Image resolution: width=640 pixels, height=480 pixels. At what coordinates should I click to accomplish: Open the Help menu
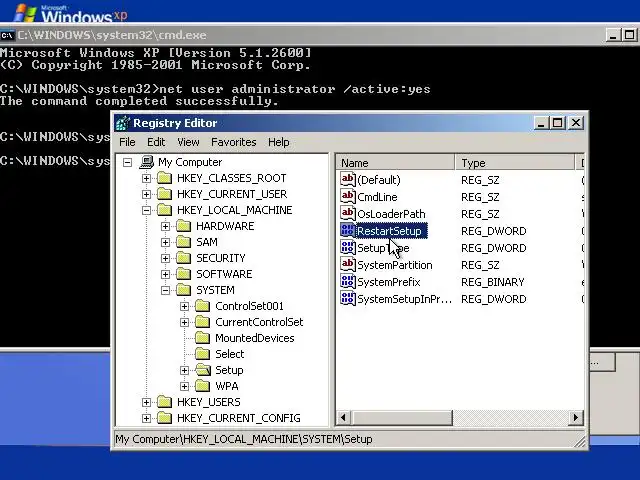click(x=279, y=142)
